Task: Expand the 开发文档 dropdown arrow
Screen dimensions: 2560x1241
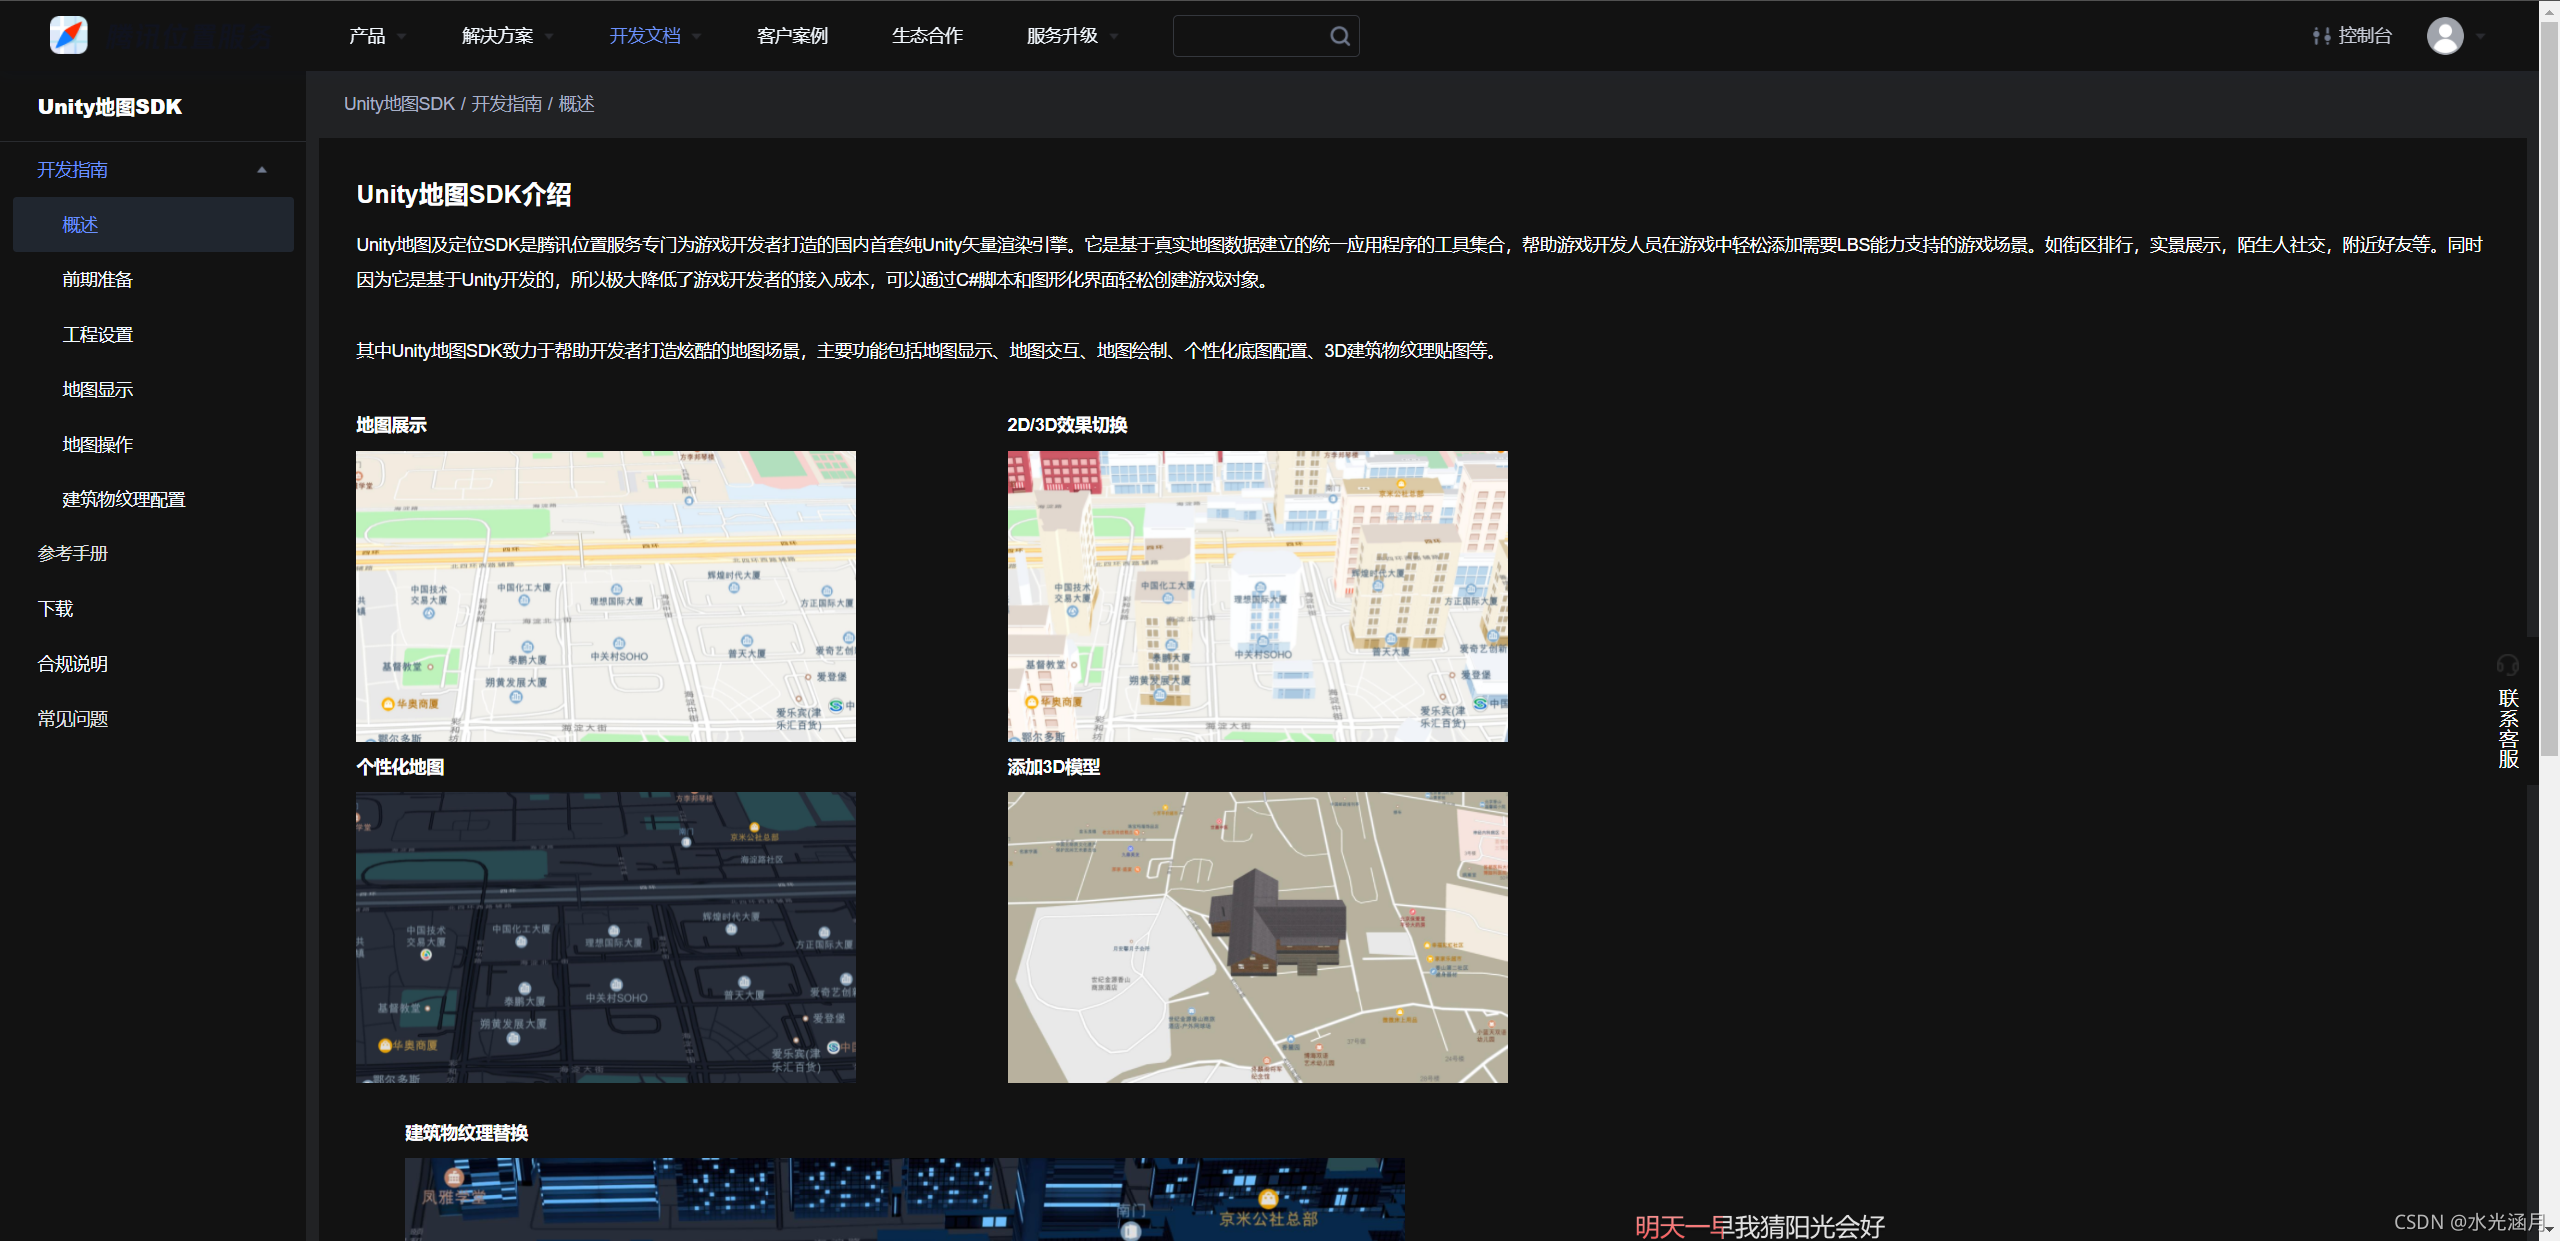Action: click(697, 37)
